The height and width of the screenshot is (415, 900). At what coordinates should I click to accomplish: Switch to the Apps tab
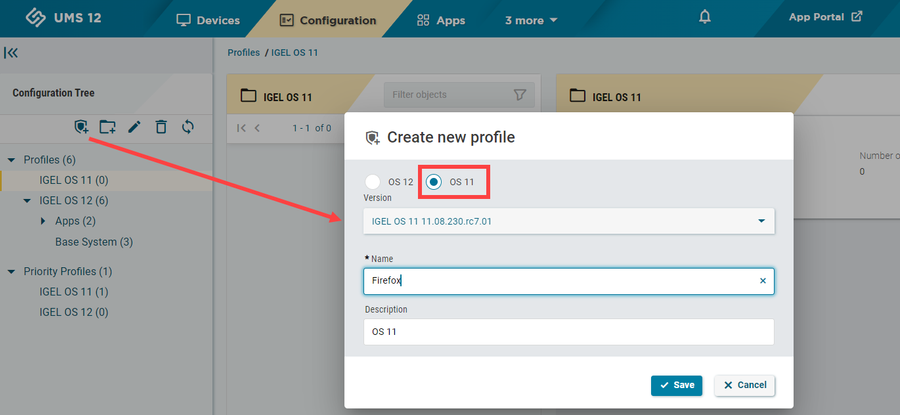441,20
